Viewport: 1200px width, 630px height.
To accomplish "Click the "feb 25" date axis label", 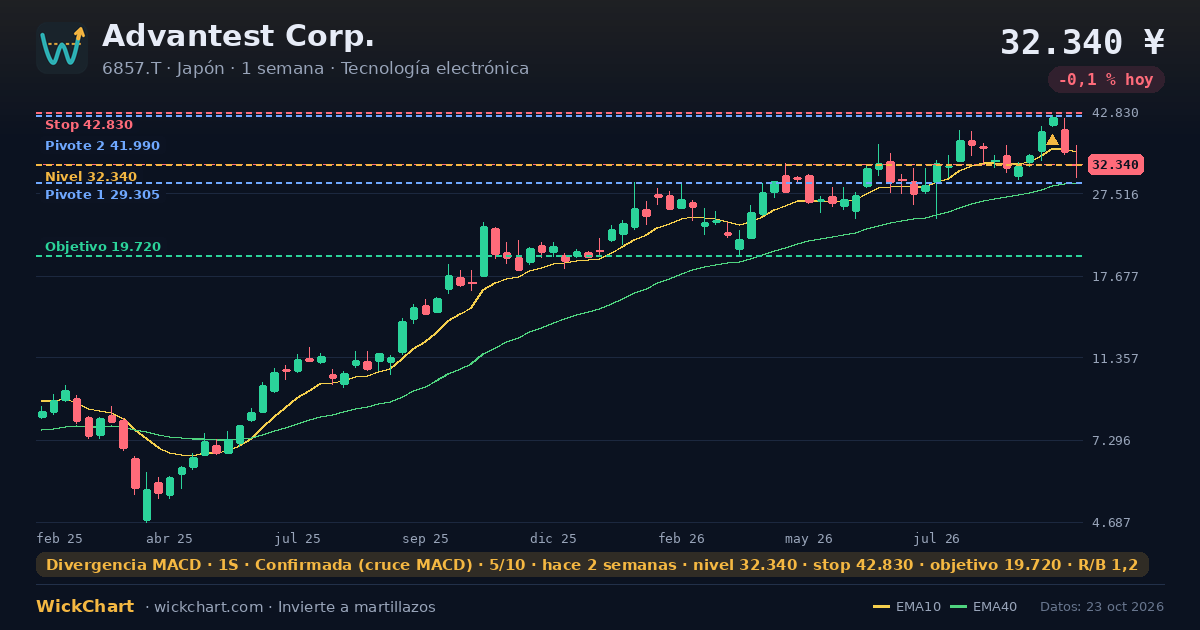I will [x=60, y=538].
